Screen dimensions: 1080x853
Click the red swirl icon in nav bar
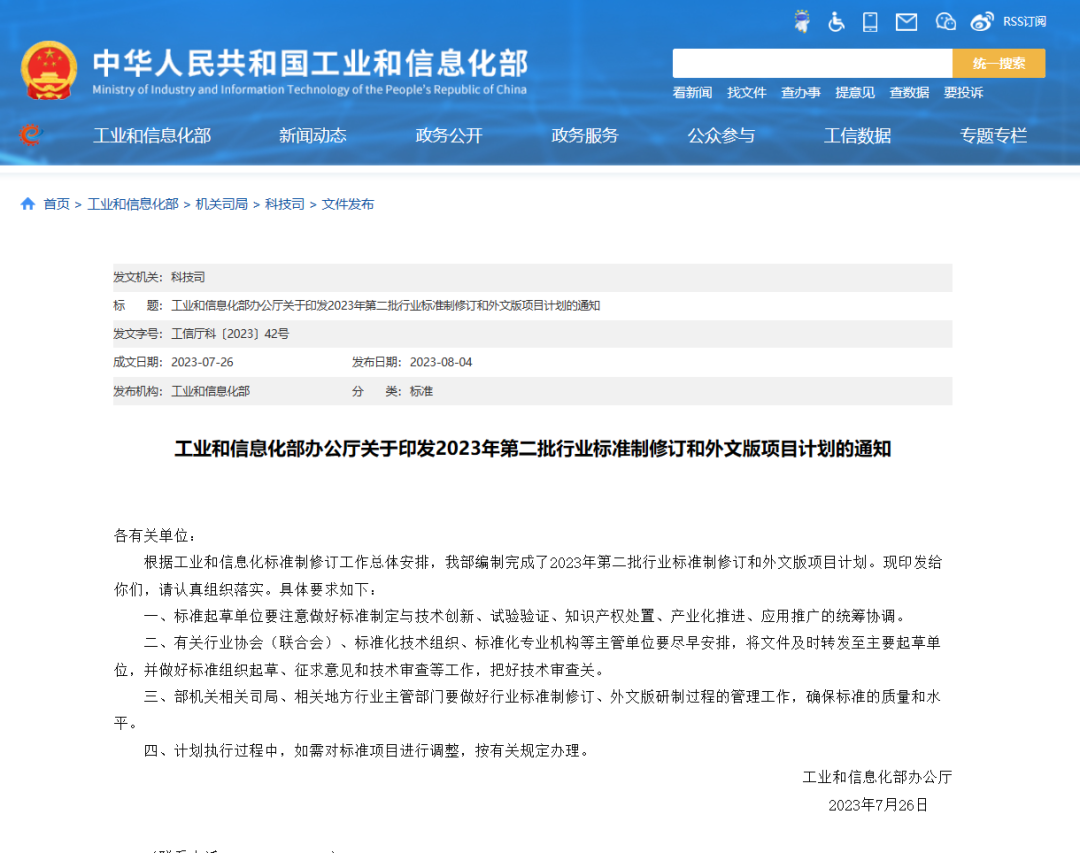(x=31, y=135)
